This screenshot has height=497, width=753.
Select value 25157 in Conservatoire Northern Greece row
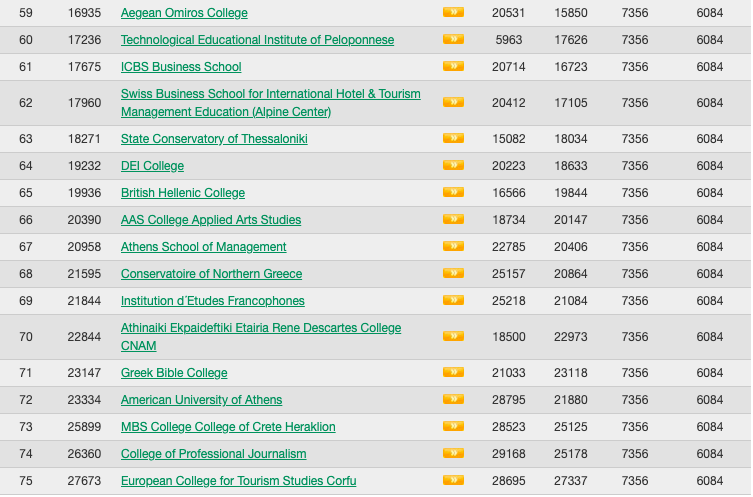click(x=509, y=274)
